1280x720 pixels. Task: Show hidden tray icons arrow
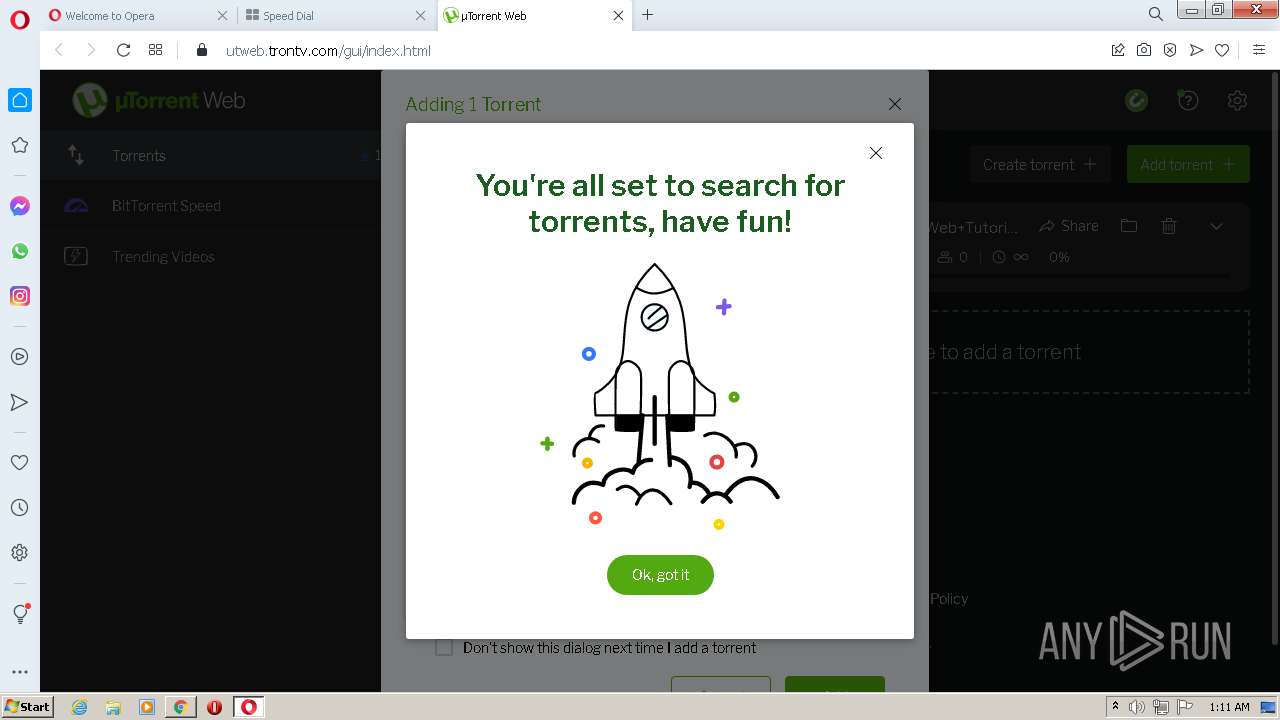1115,707
